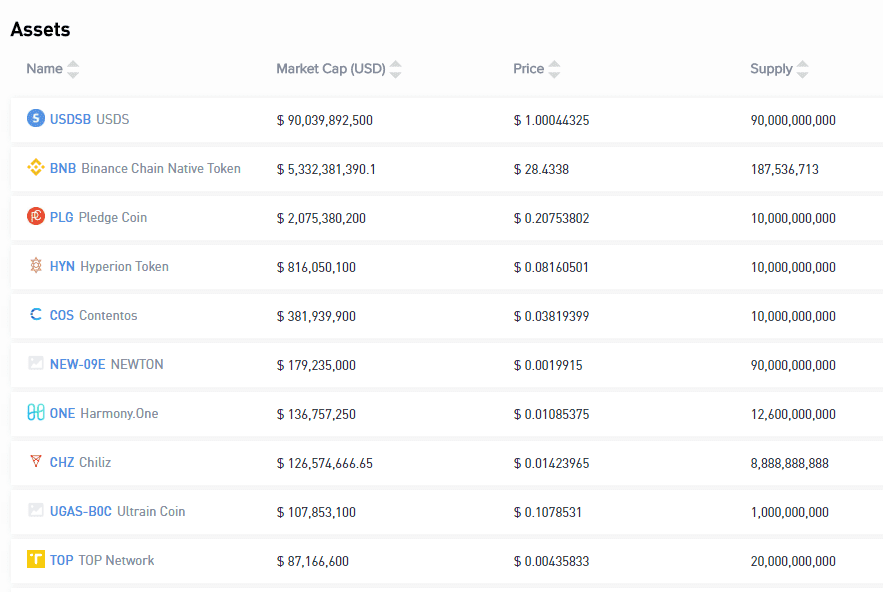Viewport: 883px width, 592px height.
Task: Click the 'Assets' heading
Action: [41, 29]
